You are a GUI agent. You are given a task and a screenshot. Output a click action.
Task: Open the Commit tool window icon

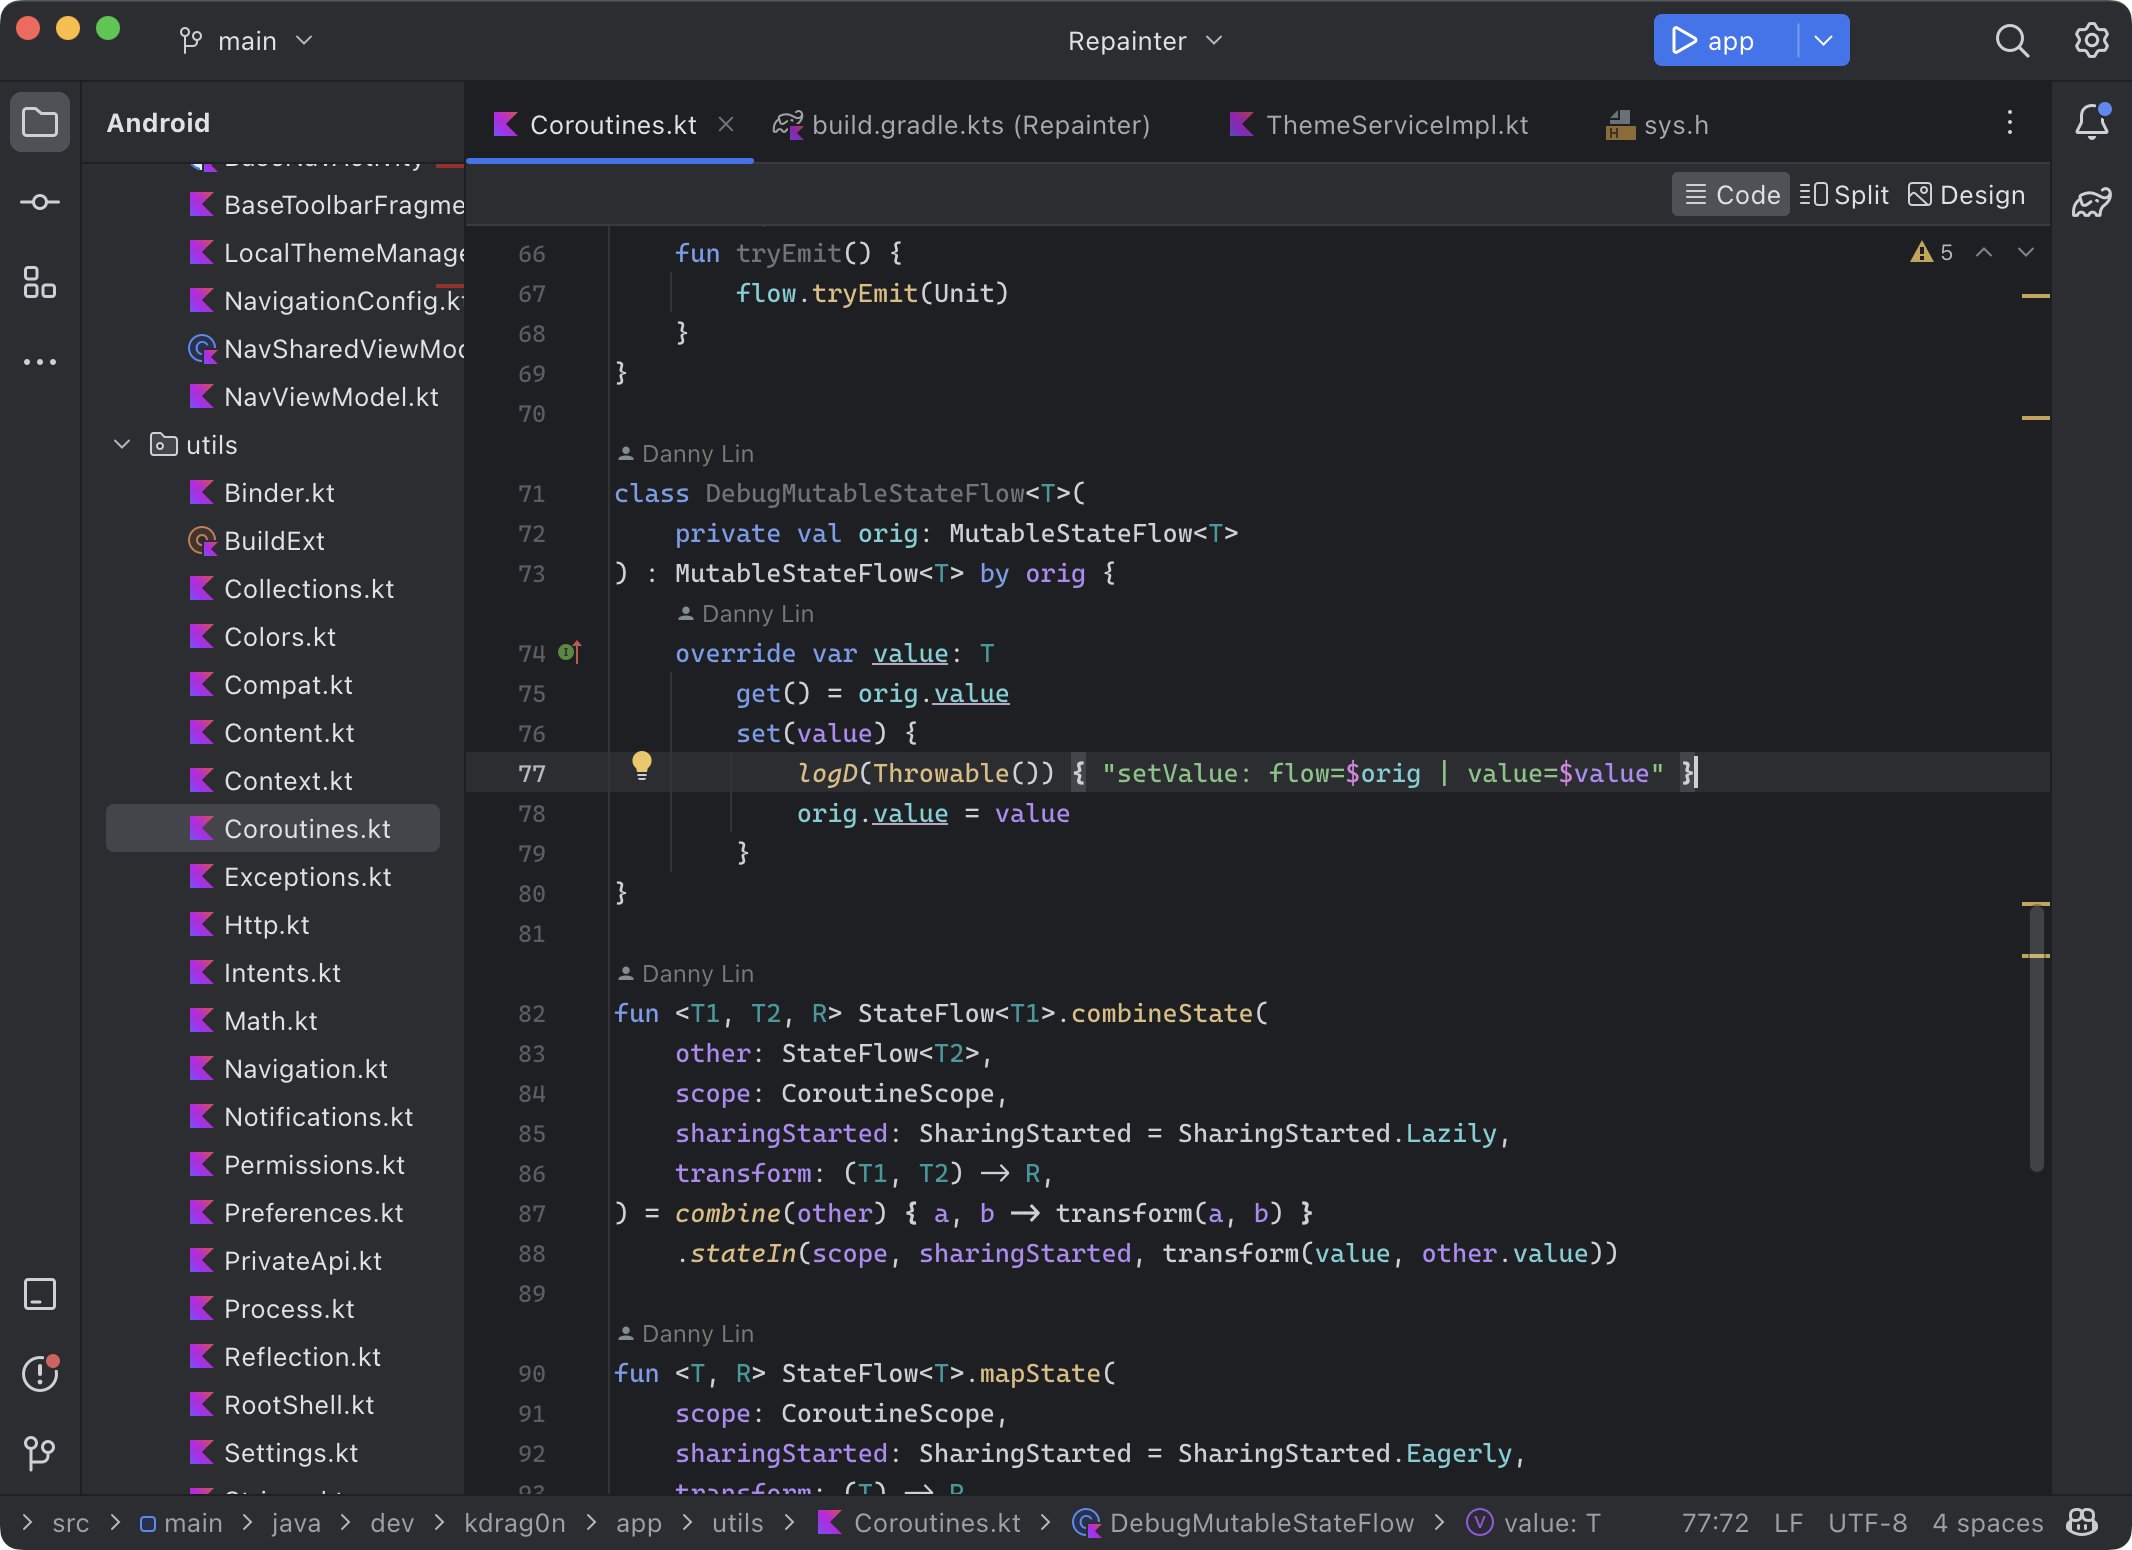point(39,201)
